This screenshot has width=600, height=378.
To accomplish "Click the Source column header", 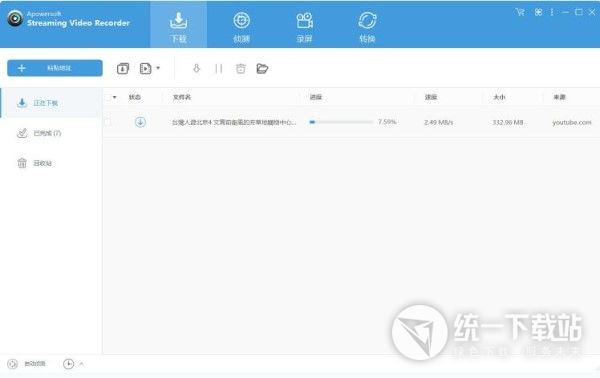I will (x=559, y=97).
